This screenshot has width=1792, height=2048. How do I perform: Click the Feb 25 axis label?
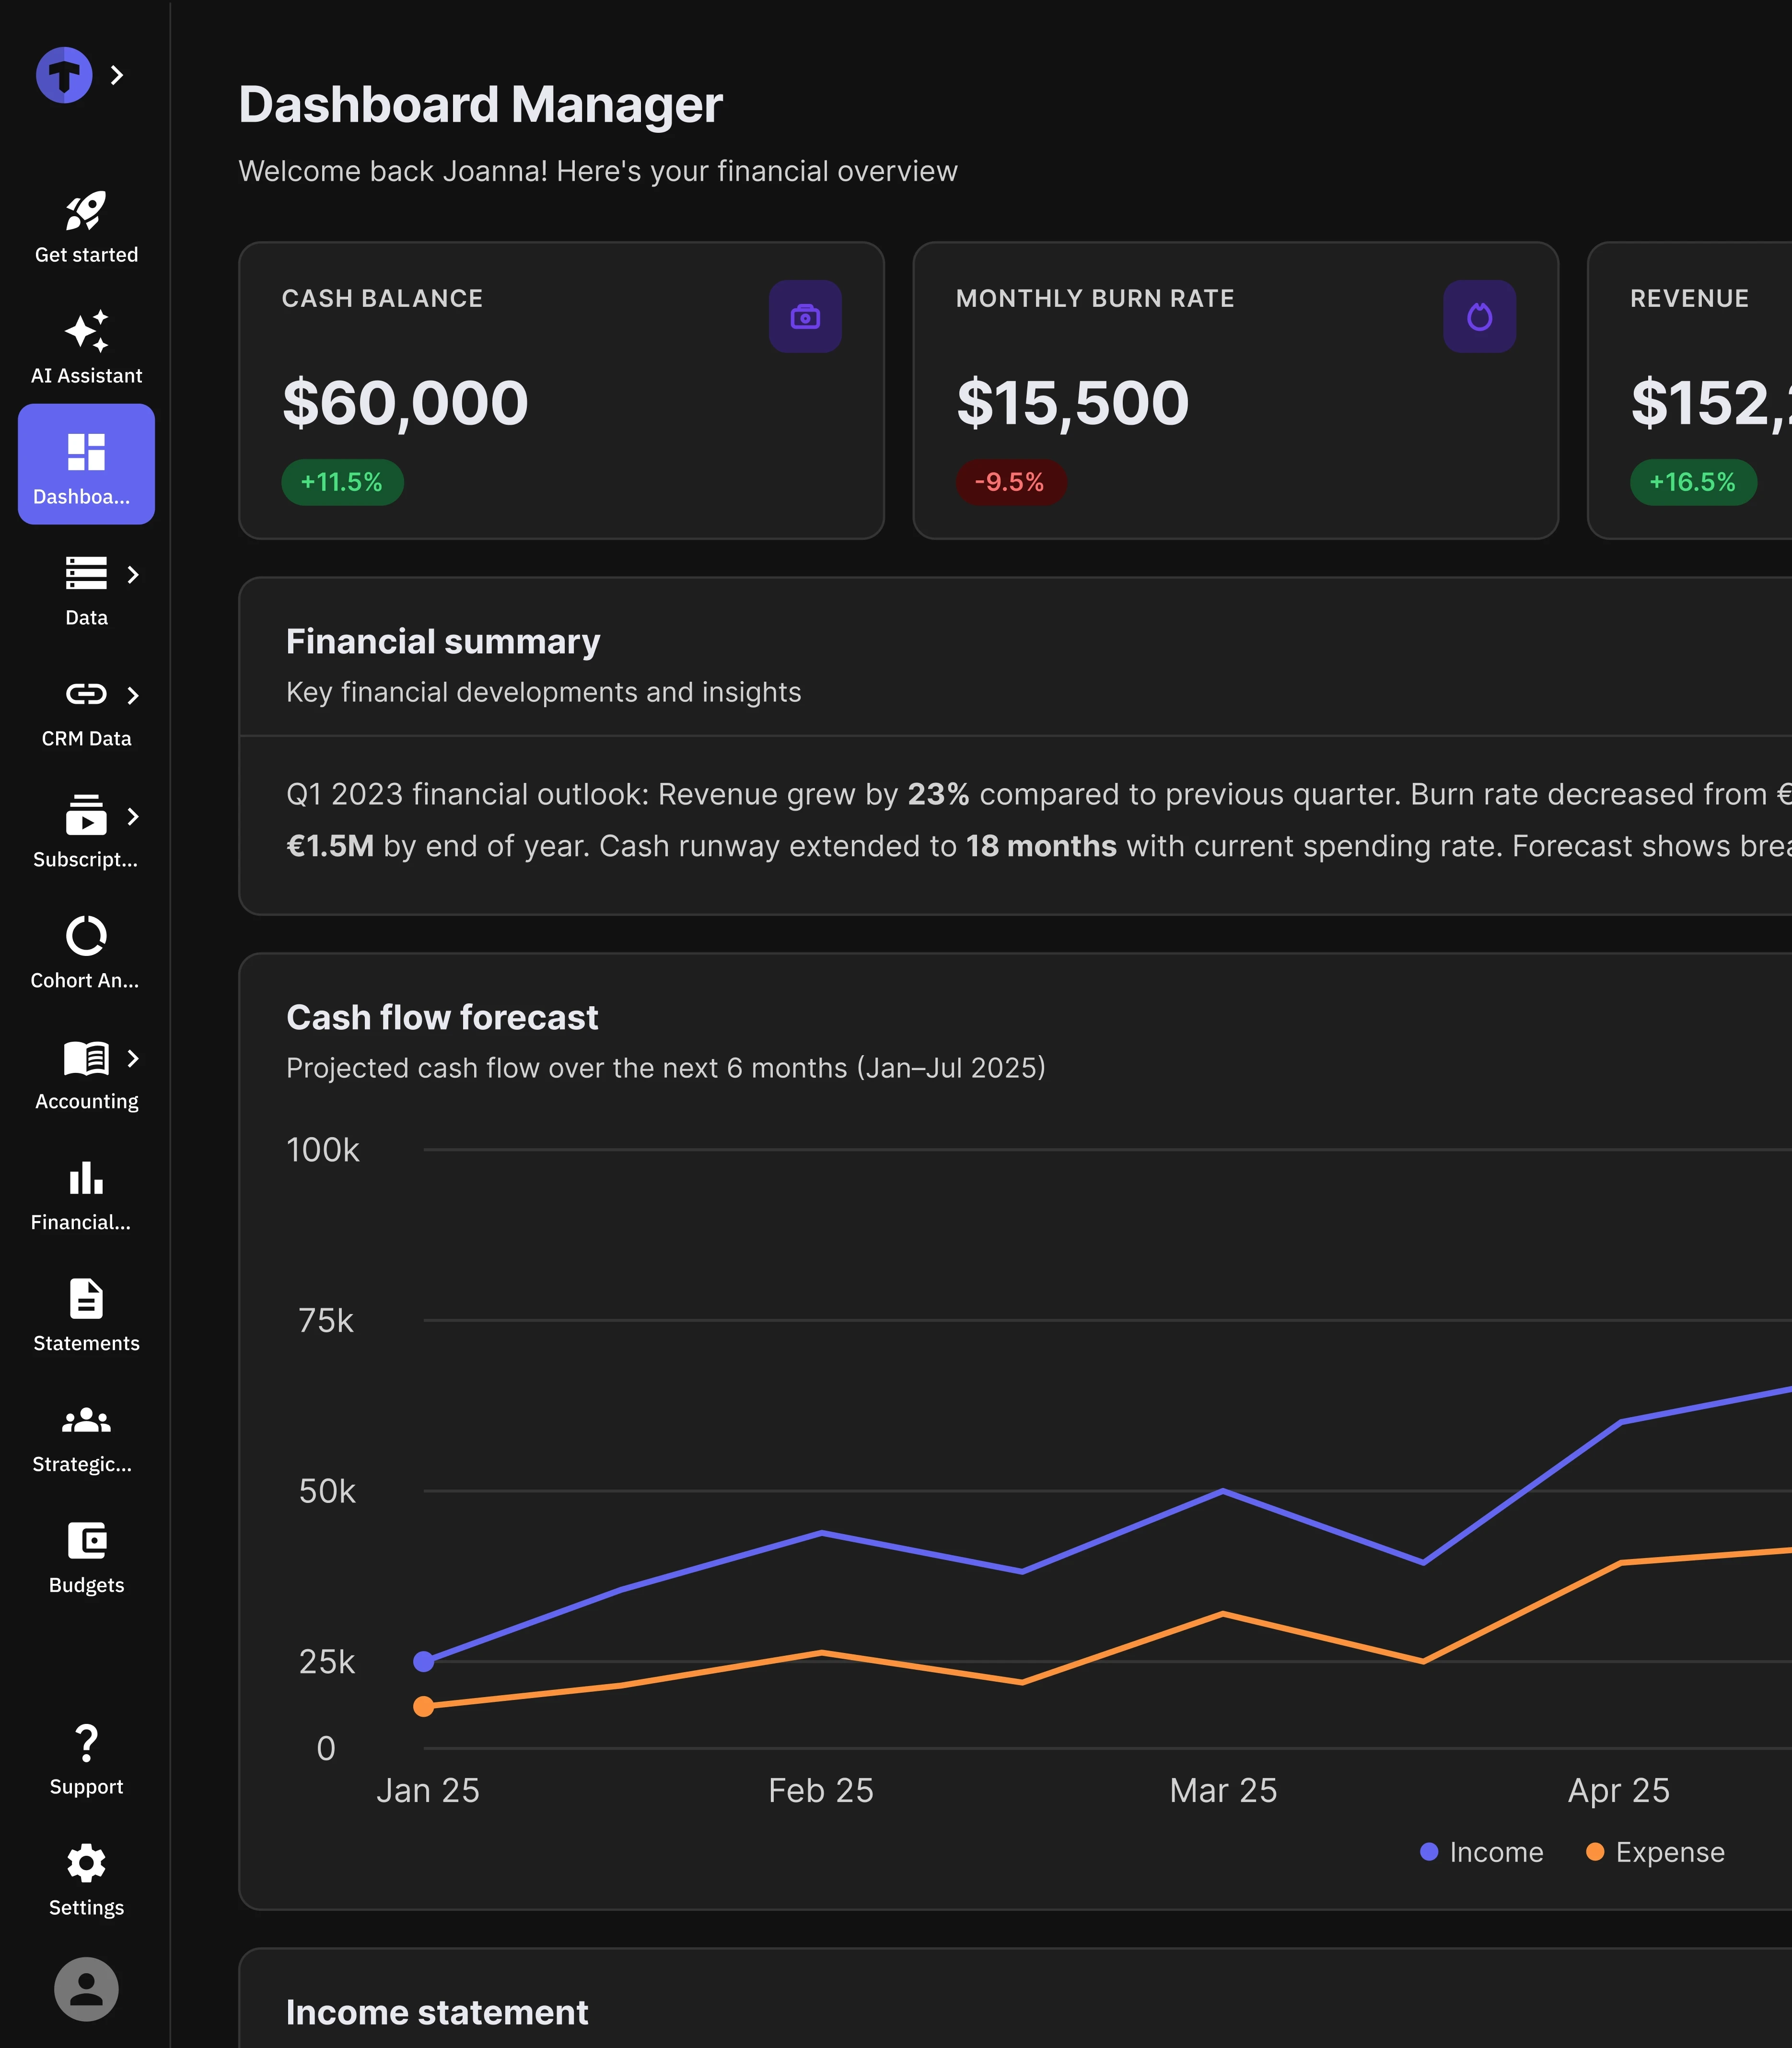coord(821,1790)
